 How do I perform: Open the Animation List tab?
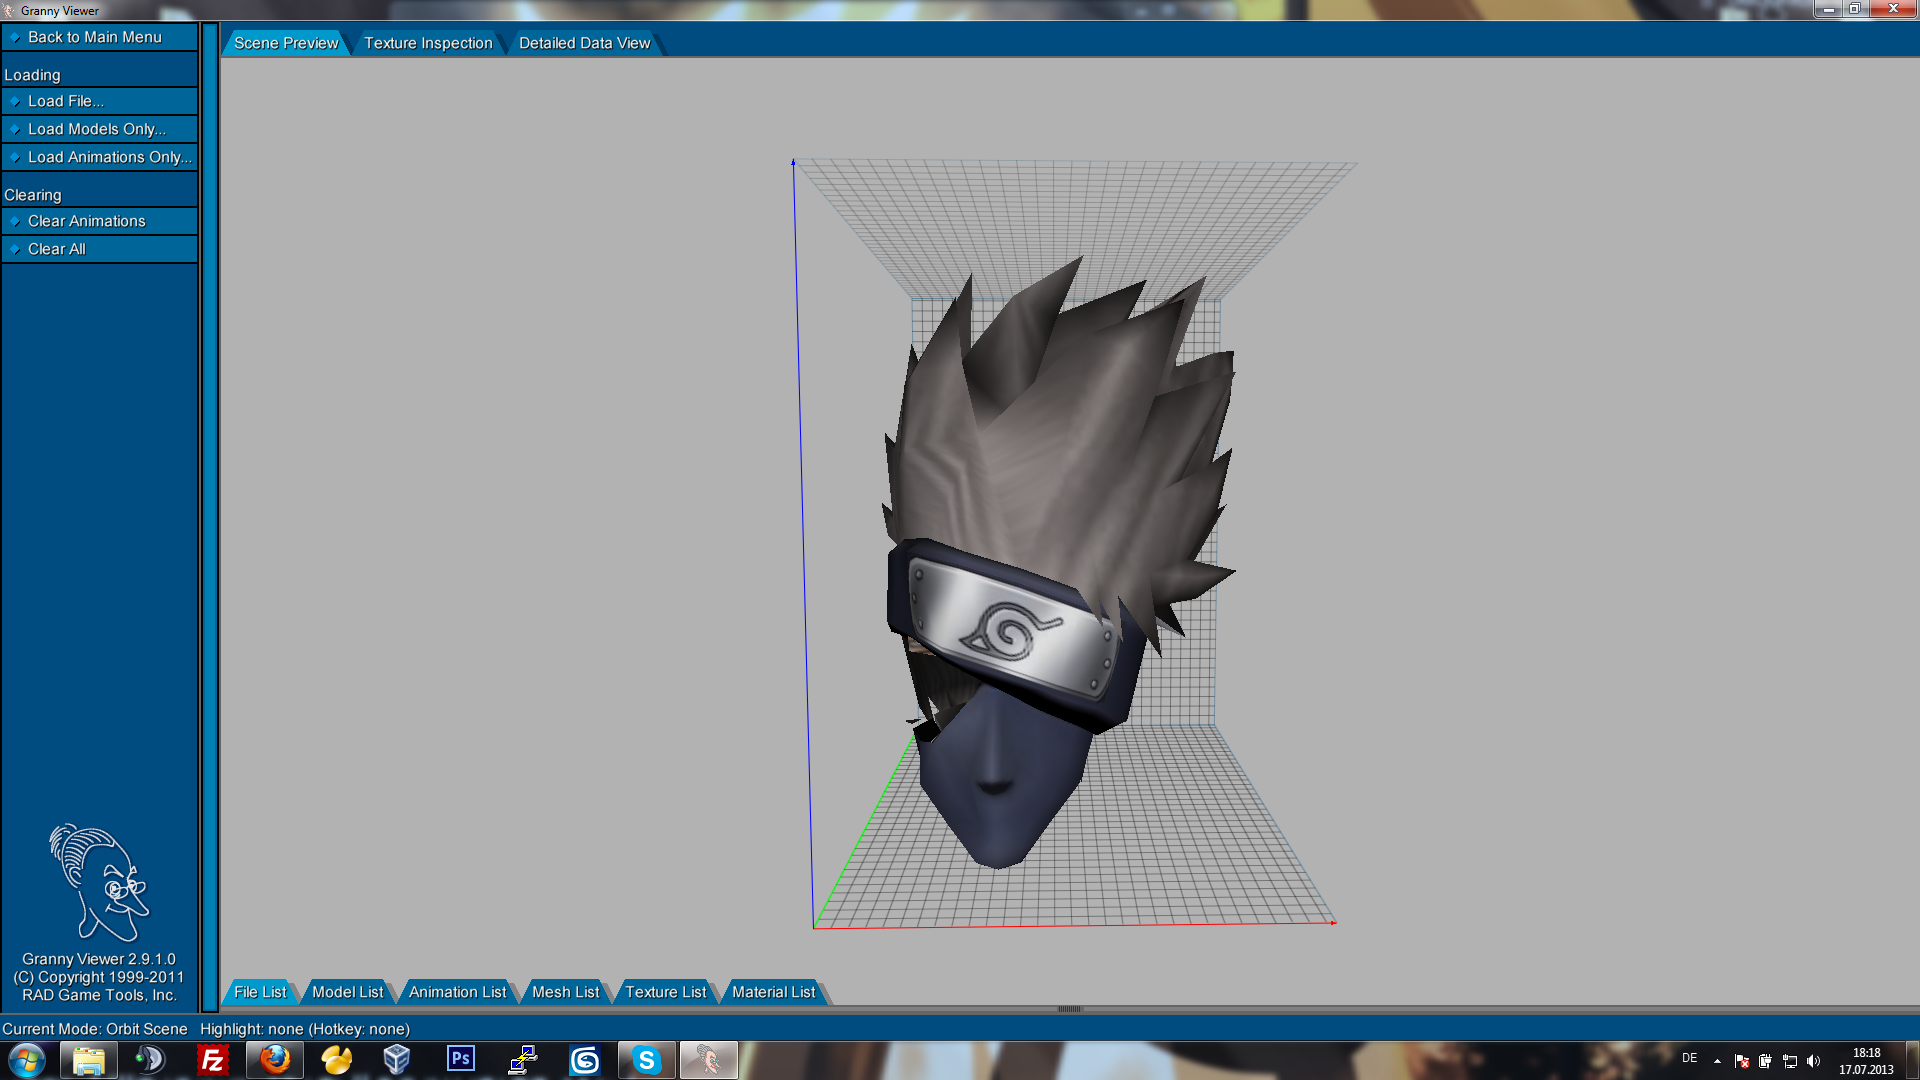(x=457, y=992)
